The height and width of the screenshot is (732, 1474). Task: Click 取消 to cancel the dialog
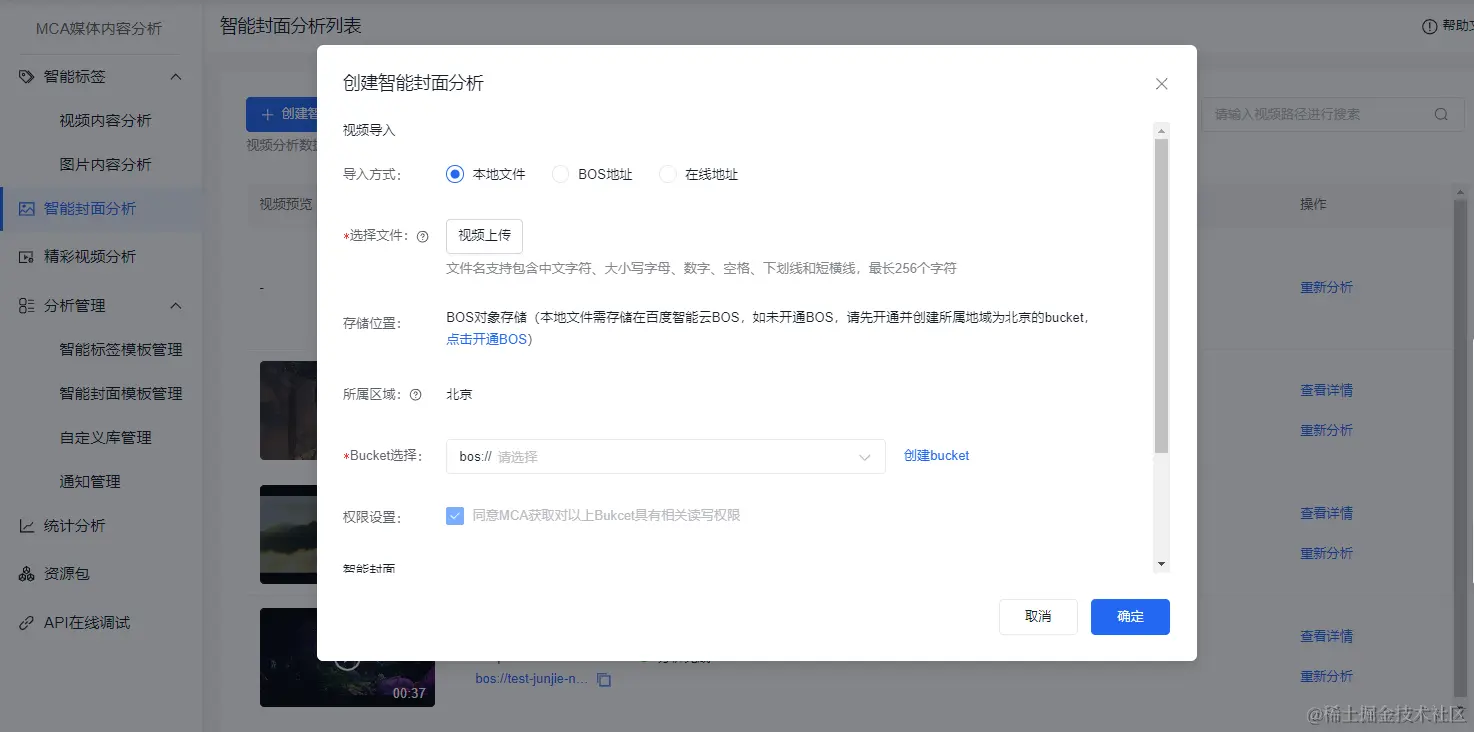click(1038, 617)
